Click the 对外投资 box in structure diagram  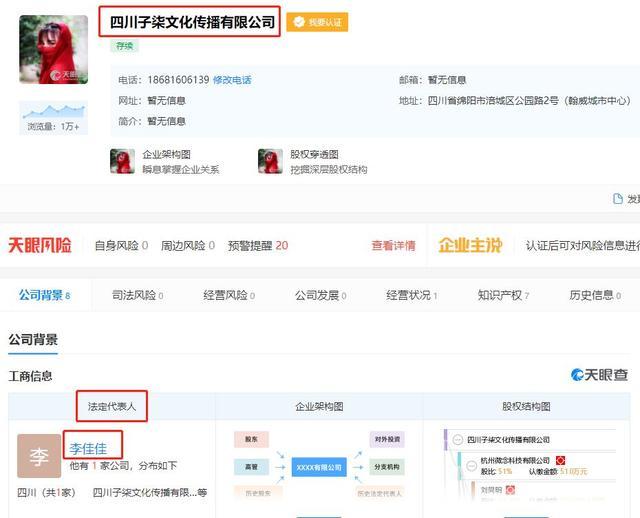click(x=387, y=439)
